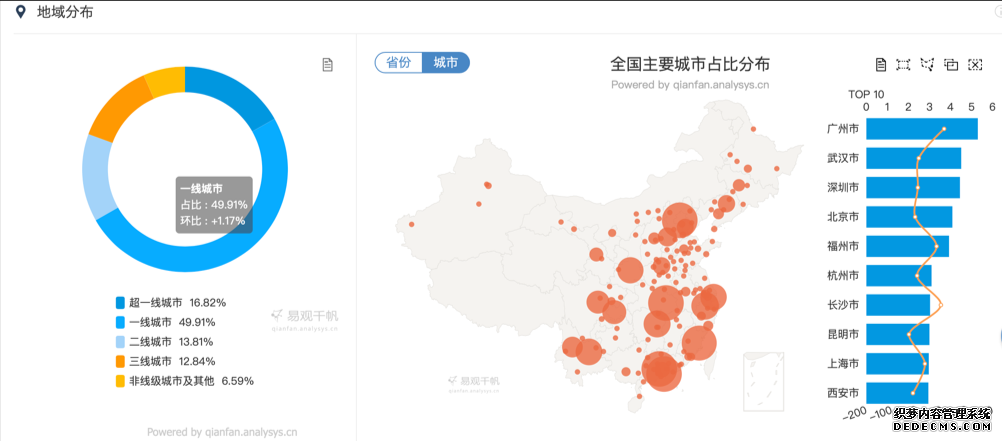Click the 深圳市 bar in TOP 10
This screenshot has width=1002, height=441.
(x=913, y=188)
